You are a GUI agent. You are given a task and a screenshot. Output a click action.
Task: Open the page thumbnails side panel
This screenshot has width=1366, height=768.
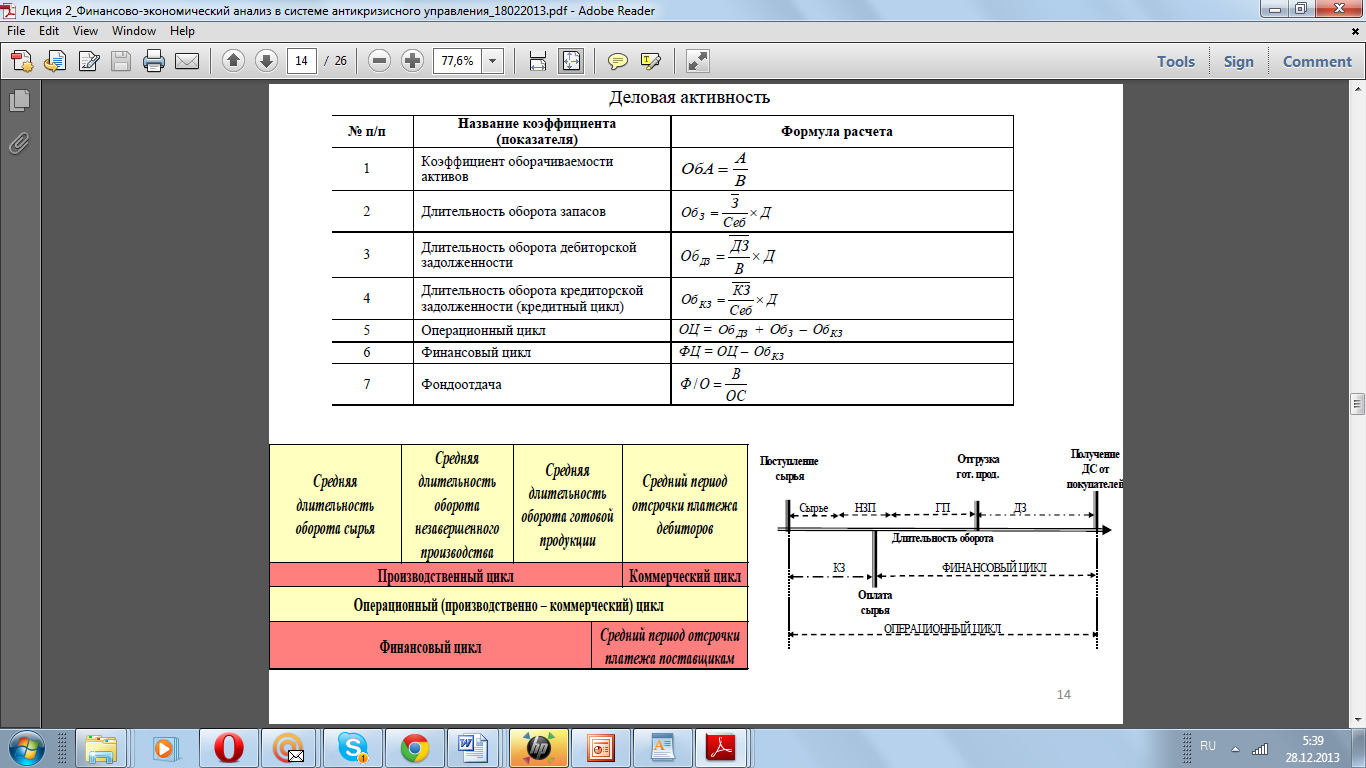(x=19, y=101)
